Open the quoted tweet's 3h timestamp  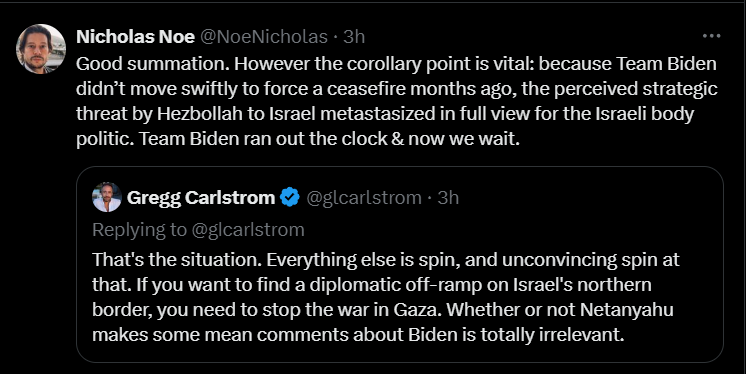click(x=448, y=197)
